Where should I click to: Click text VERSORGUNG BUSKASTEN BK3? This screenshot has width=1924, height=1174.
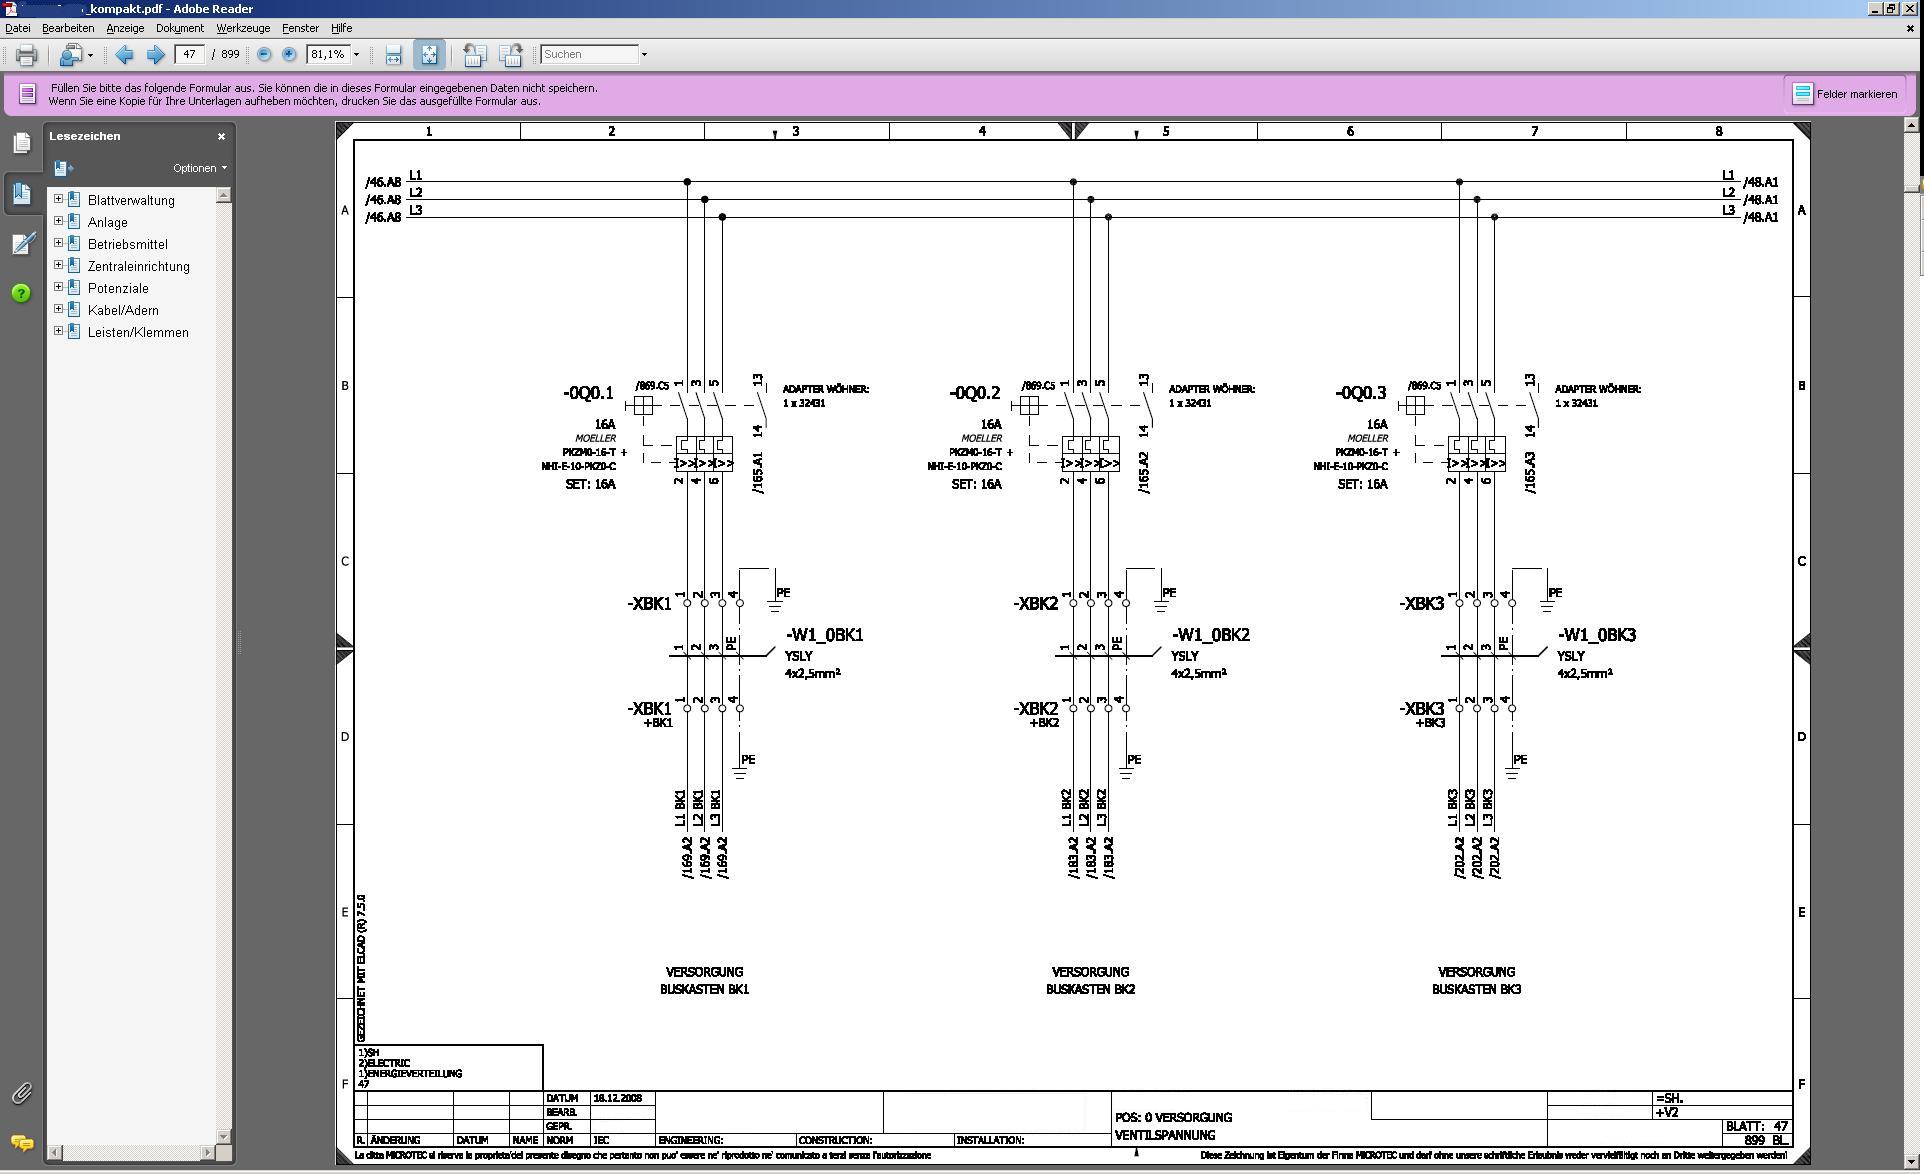[1476, 980]
